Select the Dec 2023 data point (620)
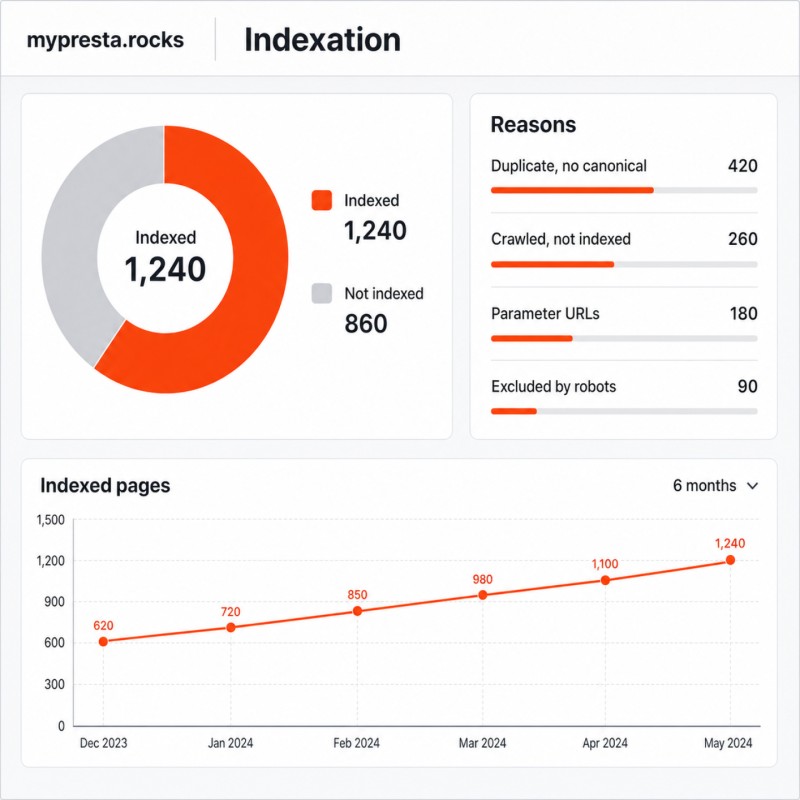The image size is (800, 800). 103,641
